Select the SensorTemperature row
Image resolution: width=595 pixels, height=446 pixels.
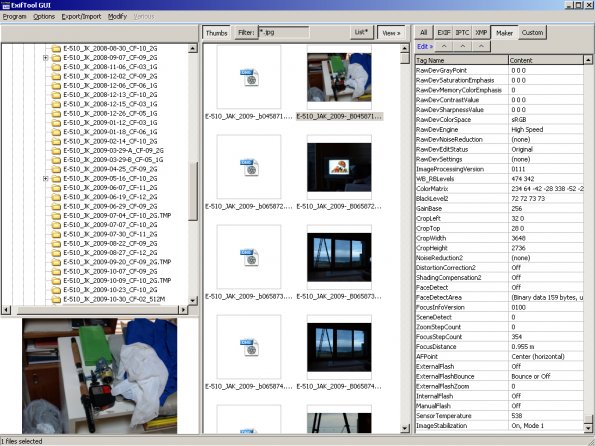point(499,416)
